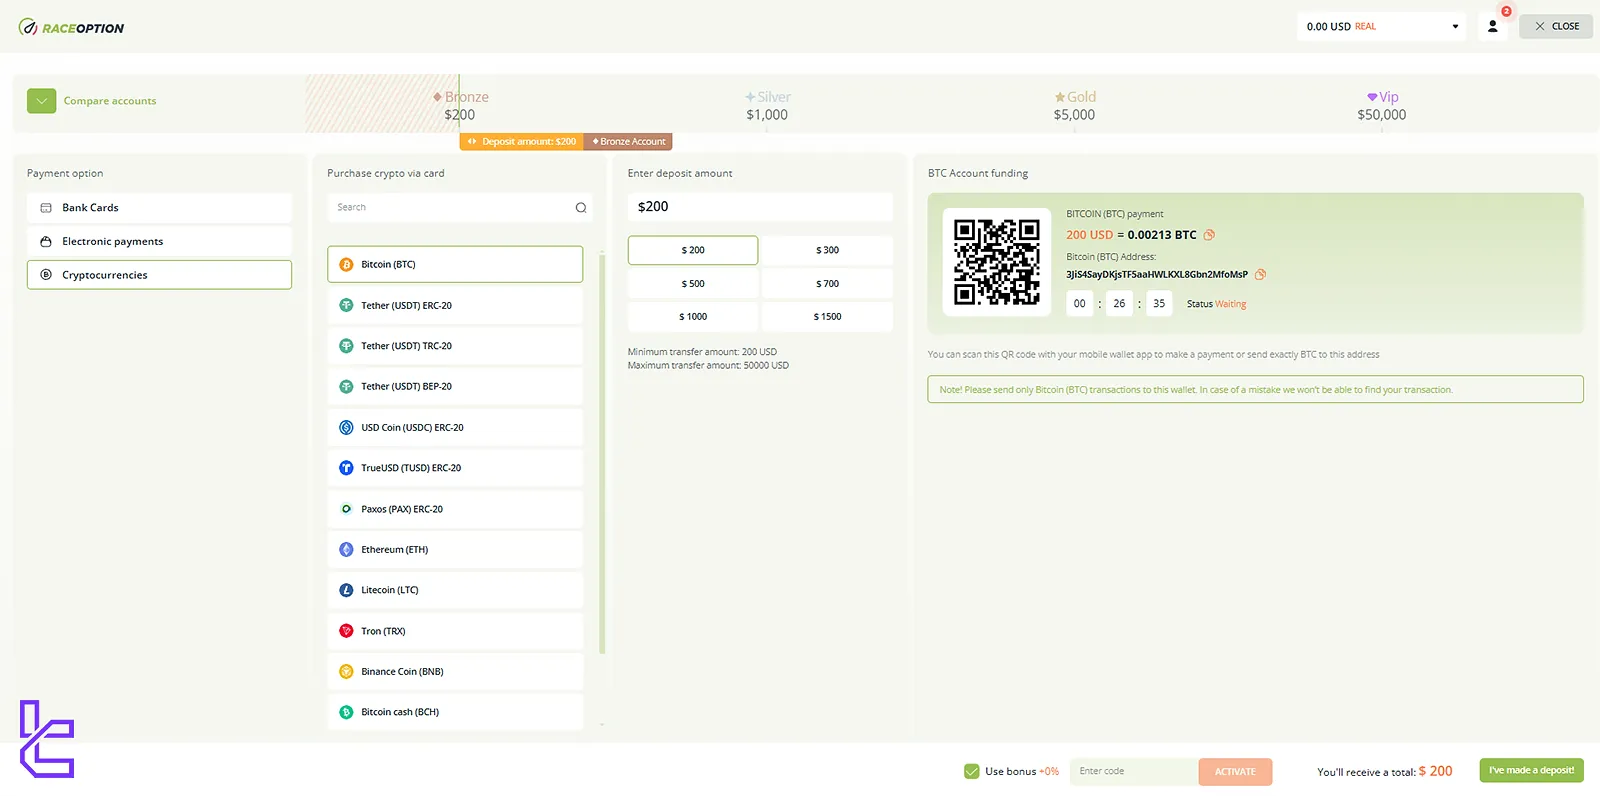This screenshot has height=796, width=1600.
Task: Select the Gold $5,000 account tier
Action: point(1074,105)
